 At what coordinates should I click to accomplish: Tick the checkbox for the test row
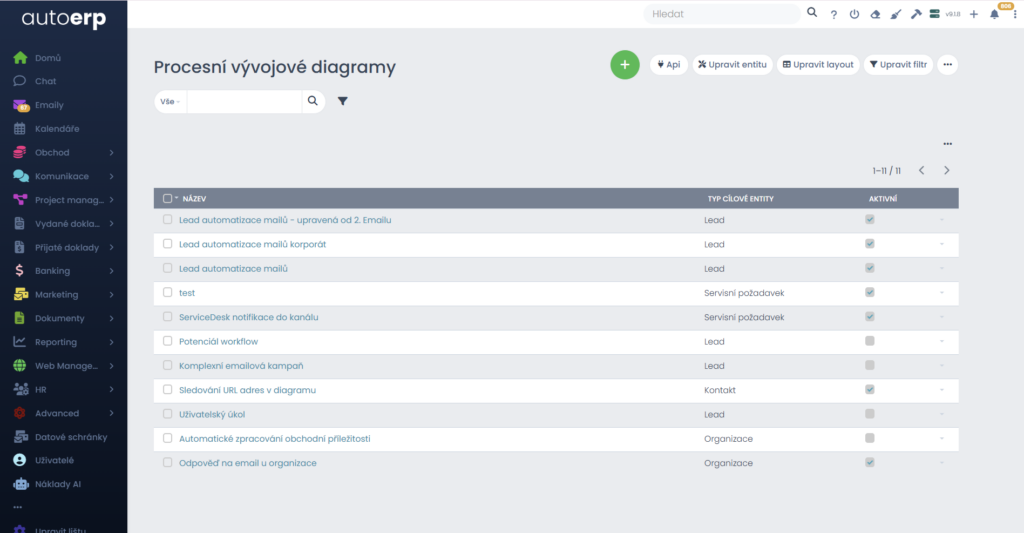tap(168, 293)
